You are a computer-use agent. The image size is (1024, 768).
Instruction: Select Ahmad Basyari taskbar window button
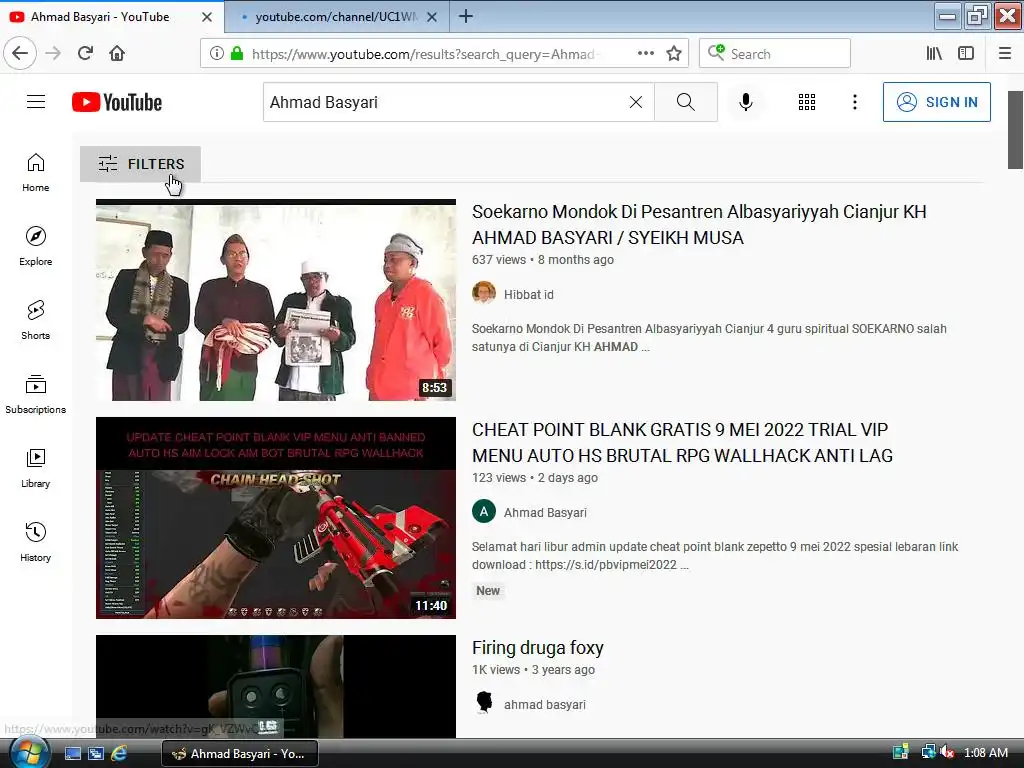point(240,754)
